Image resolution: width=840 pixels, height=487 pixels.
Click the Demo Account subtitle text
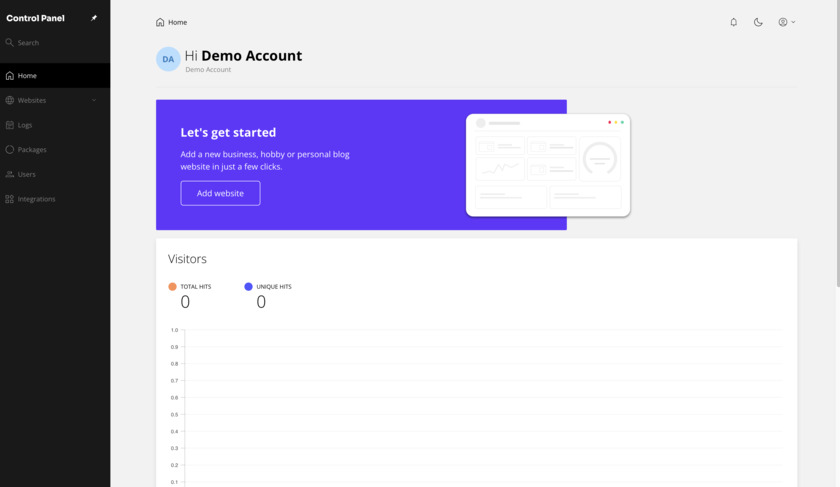tap(208, 70)
